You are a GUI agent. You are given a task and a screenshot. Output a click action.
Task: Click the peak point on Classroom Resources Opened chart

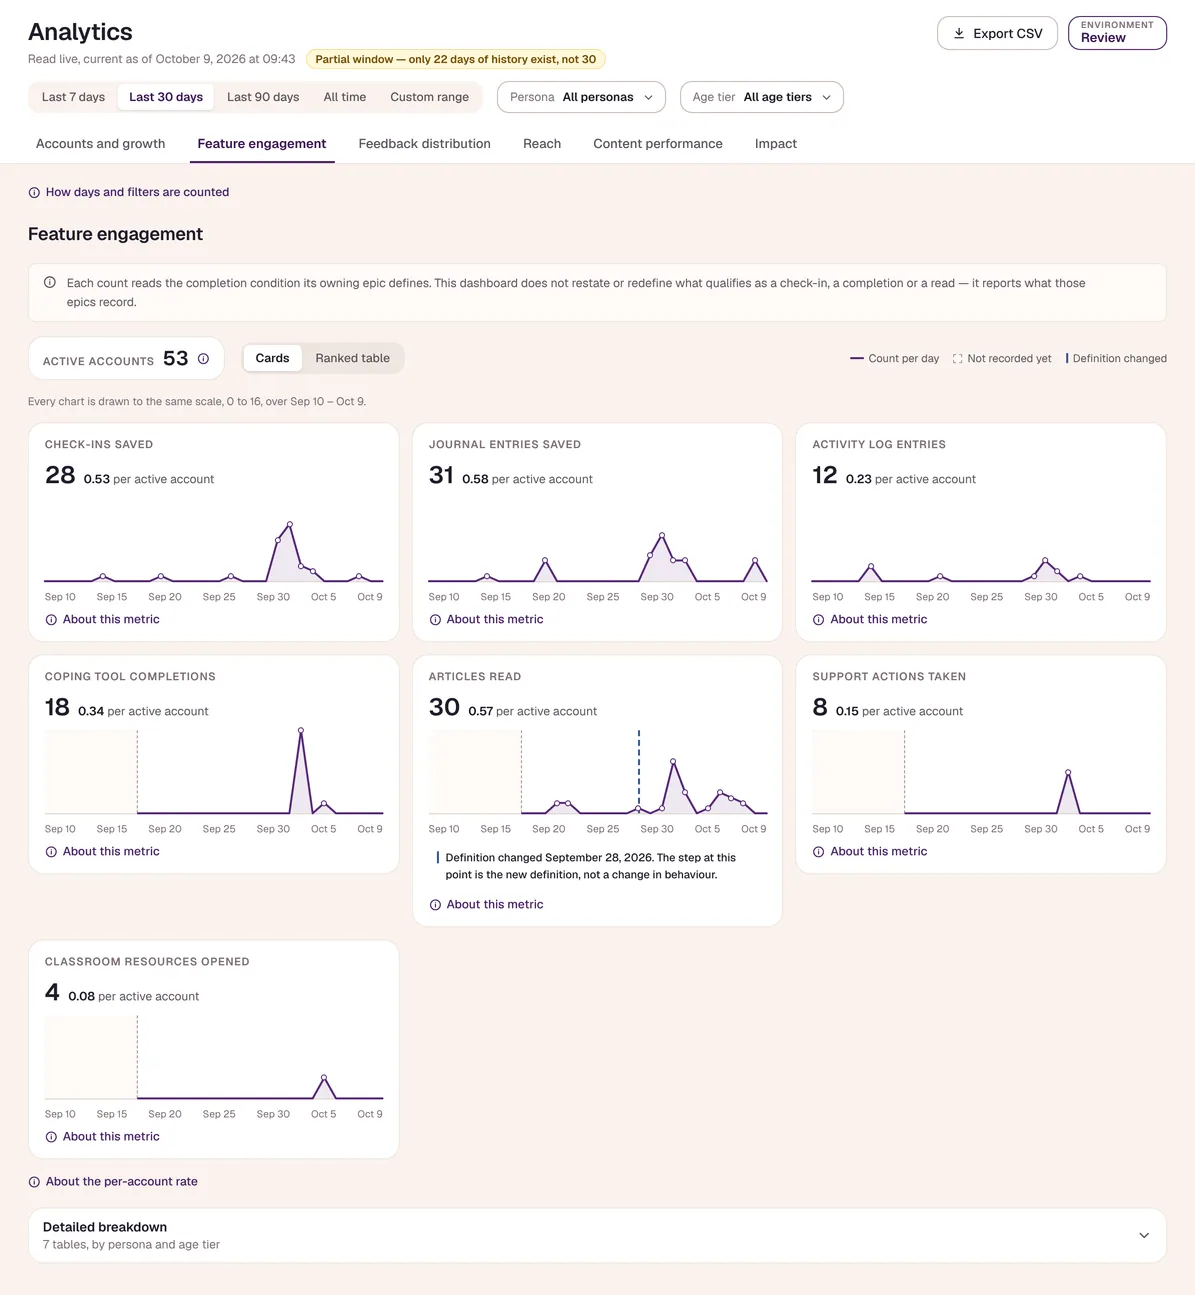tap(324, 1077)
